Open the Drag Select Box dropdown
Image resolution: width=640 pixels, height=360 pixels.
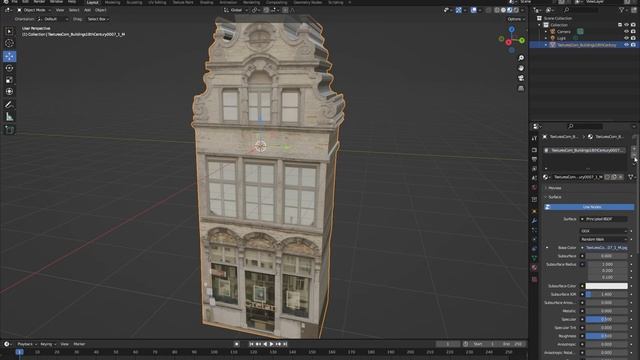[98, 19]
